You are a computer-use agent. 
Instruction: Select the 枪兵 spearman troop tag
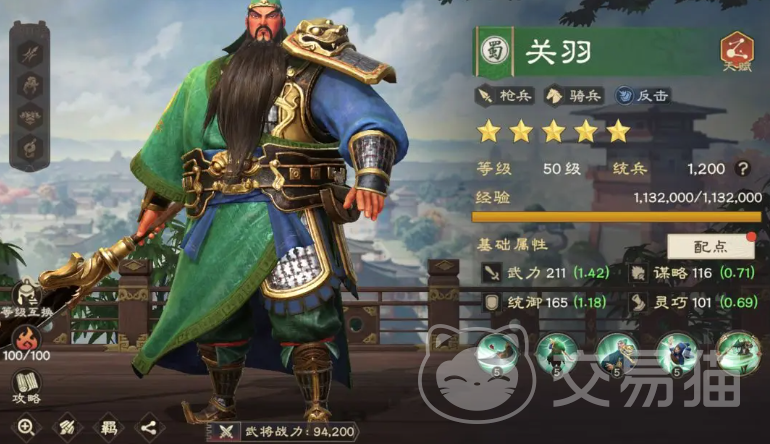tap(505, 95)
